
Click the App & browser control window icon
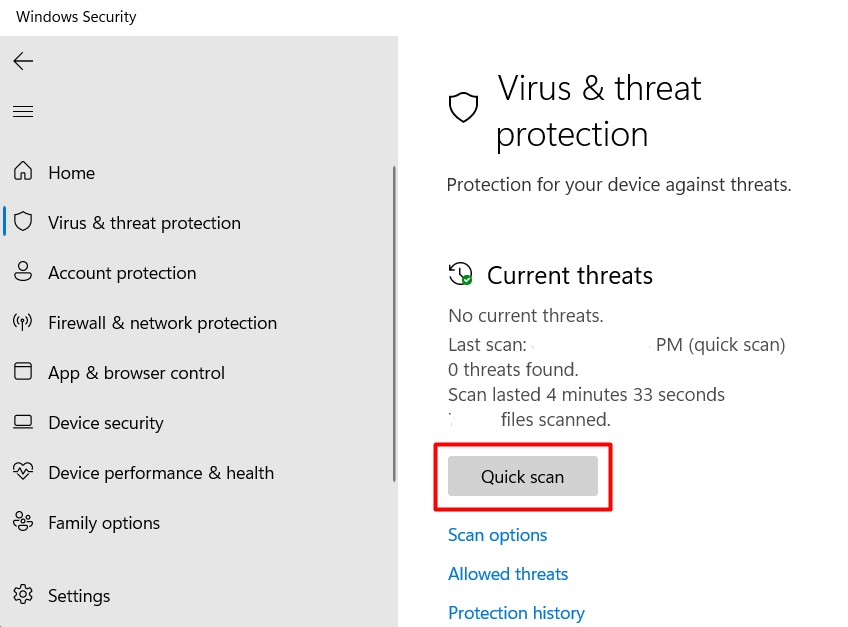point(23,372)
